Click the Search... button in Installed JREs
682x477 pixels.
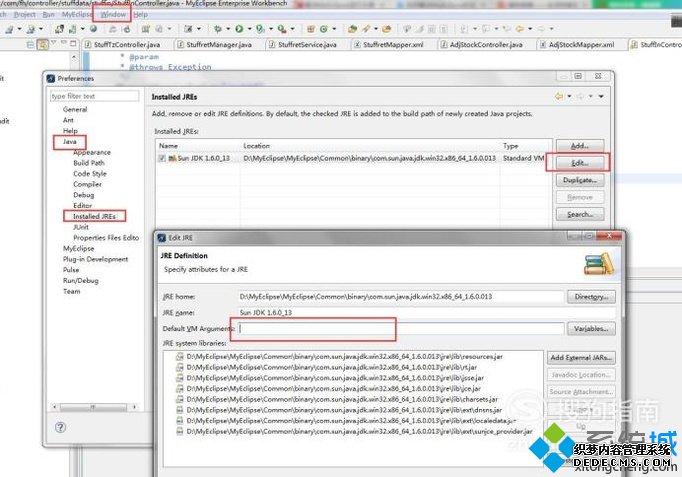580,214
